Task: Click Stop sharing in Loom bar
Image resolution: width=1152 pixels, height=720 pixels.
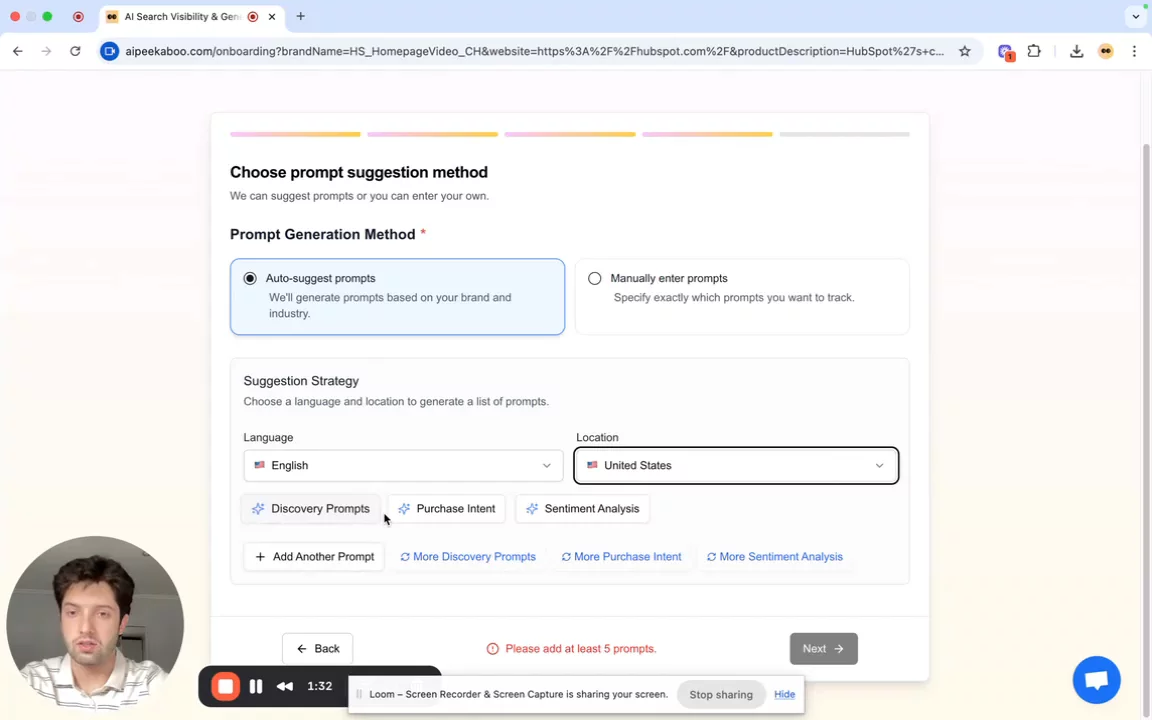Action: tap(721, 694)
